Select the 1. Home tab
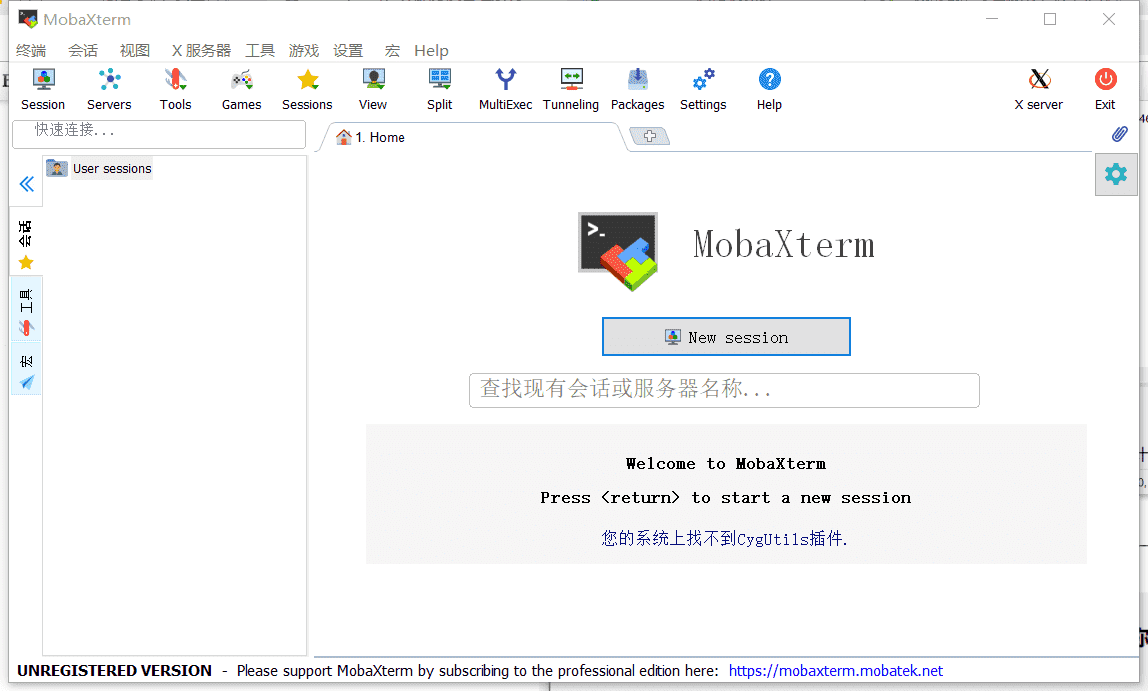Image resolution: width=1148 pixels, height=691 pixels. pos(472,138)
